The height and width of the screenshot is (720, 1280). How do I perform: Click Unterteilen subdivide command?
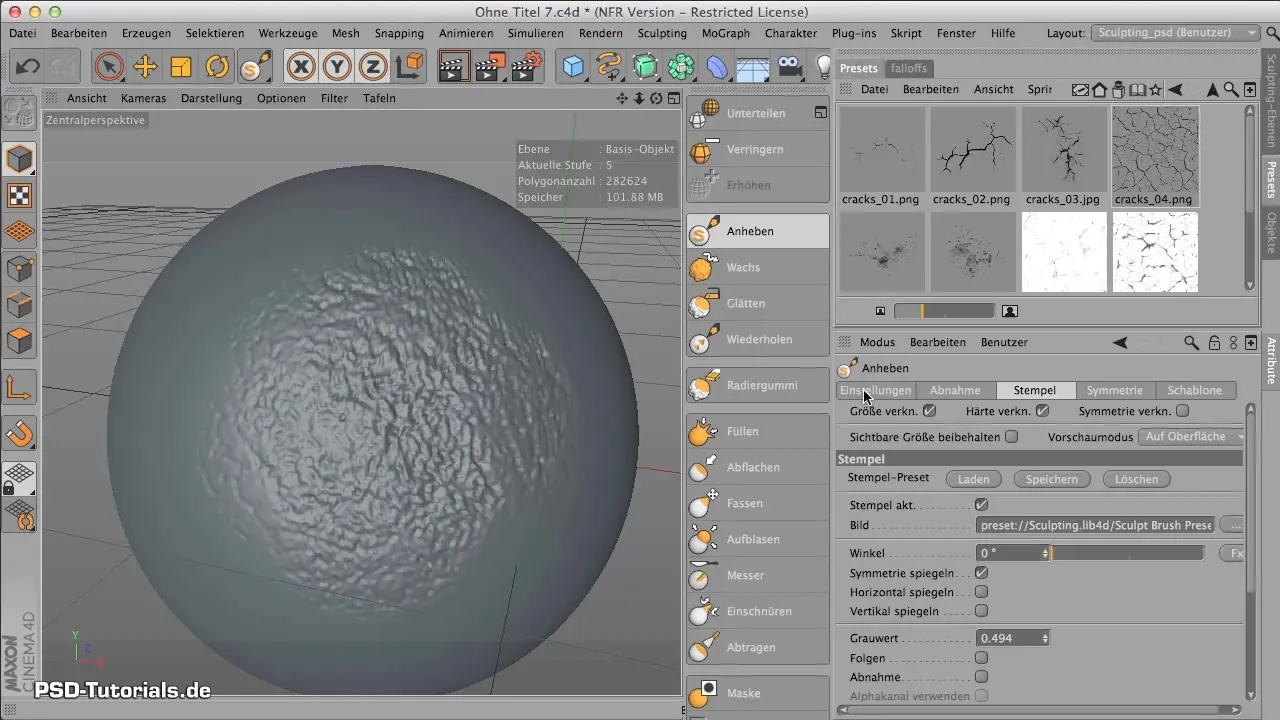(757, 113)
